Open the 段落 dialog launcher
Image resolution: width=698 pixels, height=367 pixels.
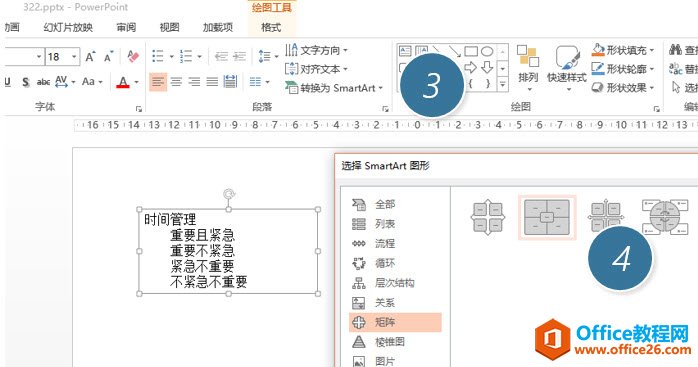(386, 108)
